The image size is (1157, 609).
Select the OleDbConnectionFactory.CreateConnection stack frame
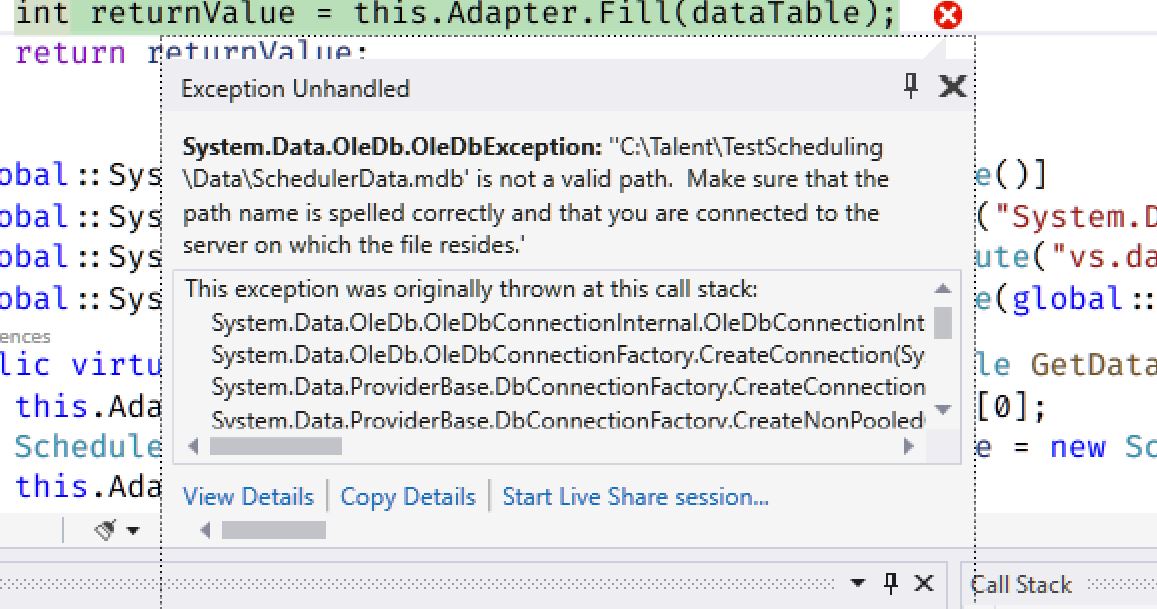567,355
